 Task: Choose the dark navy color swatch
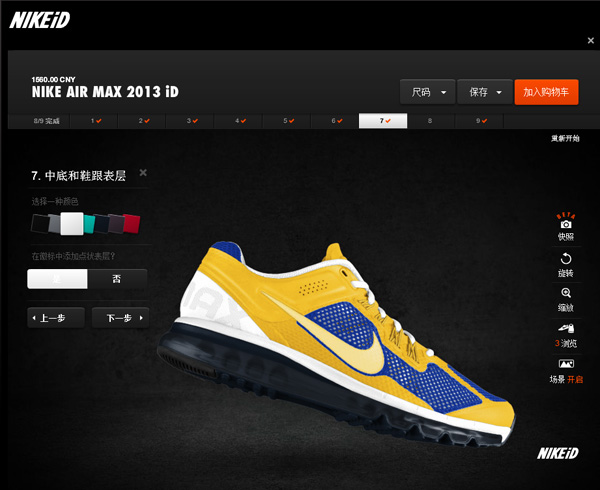[102, 224]
